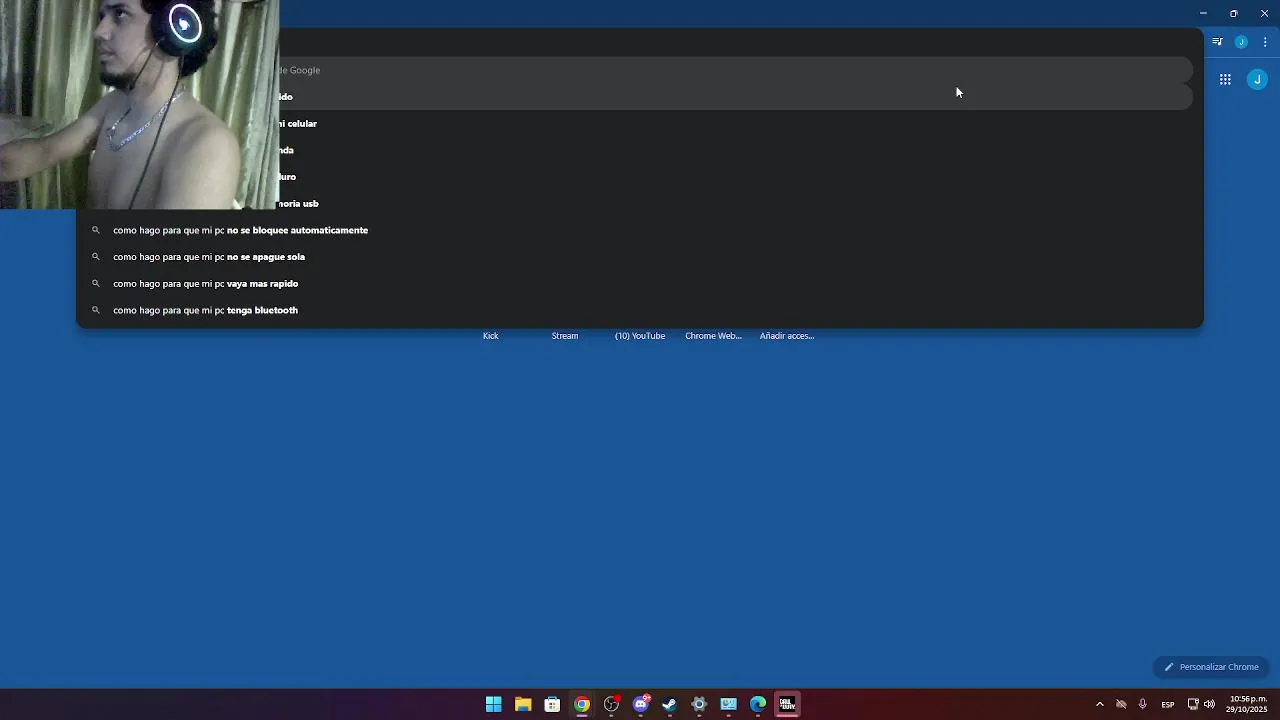Open the Google apps grid
This screenshot has height=720, width=1280.
coord(1225,79)
